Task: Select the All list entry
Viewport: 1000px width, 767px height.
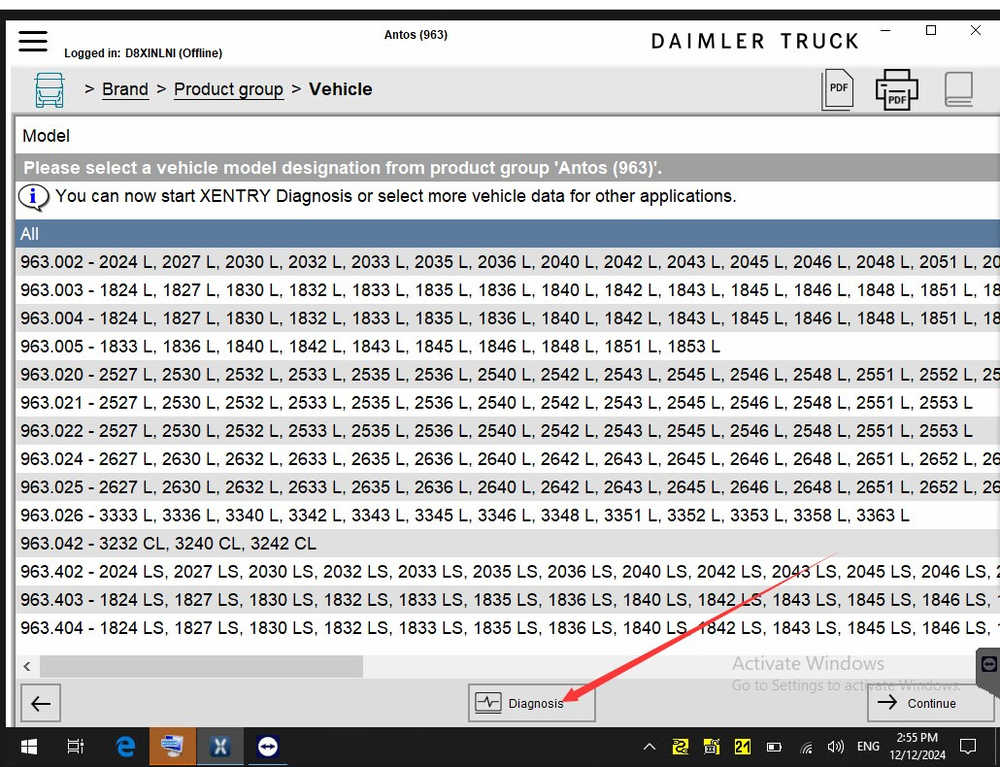Action: 508,234
